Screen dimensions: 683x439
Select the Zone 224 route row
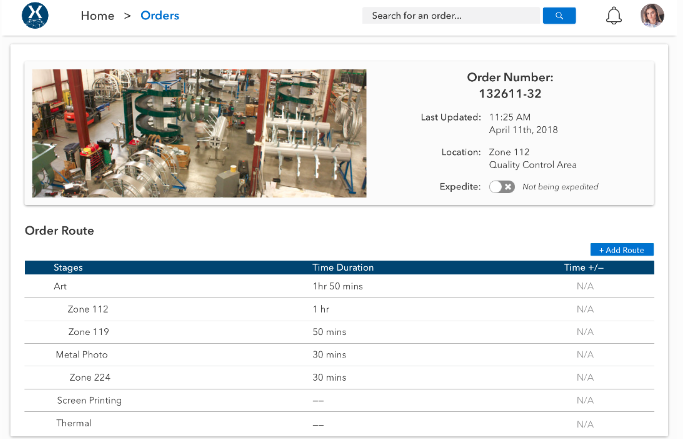339,378
